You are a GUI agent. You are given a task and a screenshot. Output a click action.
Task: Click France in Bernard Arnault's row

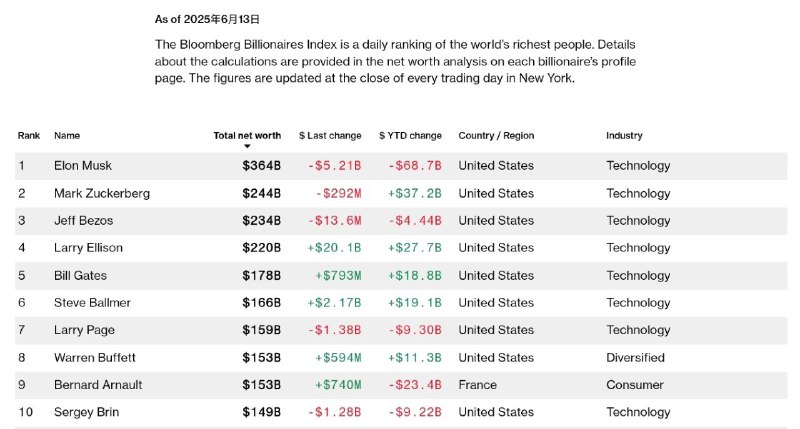pyautogui.click(x=477, y=385)
